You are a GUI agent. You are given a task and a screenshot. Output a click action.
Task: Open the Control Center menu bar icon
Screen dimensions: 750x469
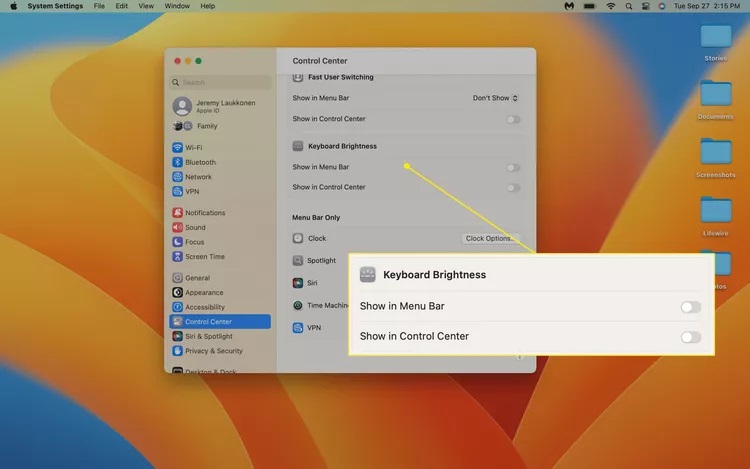646,6
